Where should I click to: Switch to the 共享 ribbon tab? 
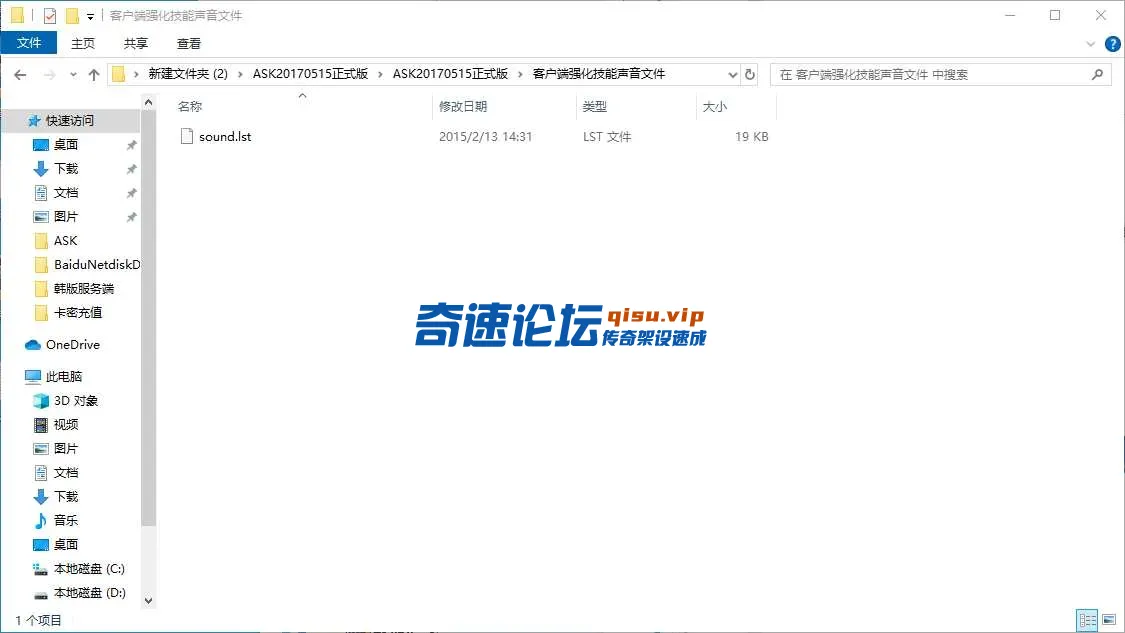point(136,44)
